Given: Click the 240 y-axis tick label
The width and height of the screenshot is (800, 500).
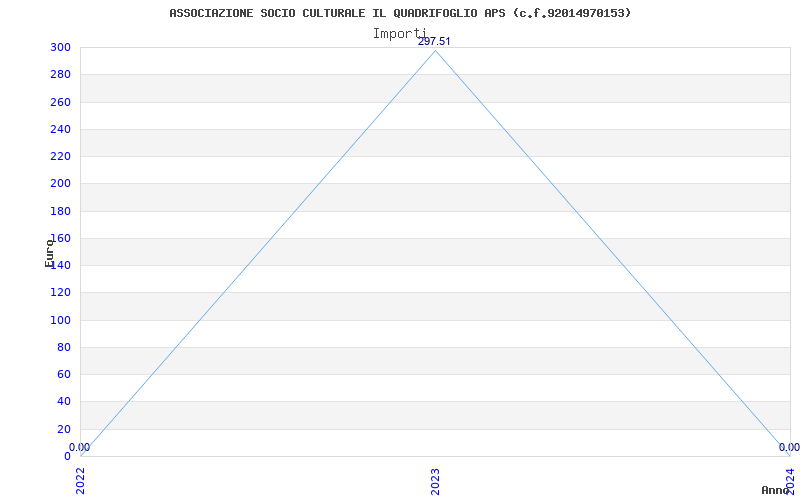Looking at the screenshot, I should click(x=60, y=129).
